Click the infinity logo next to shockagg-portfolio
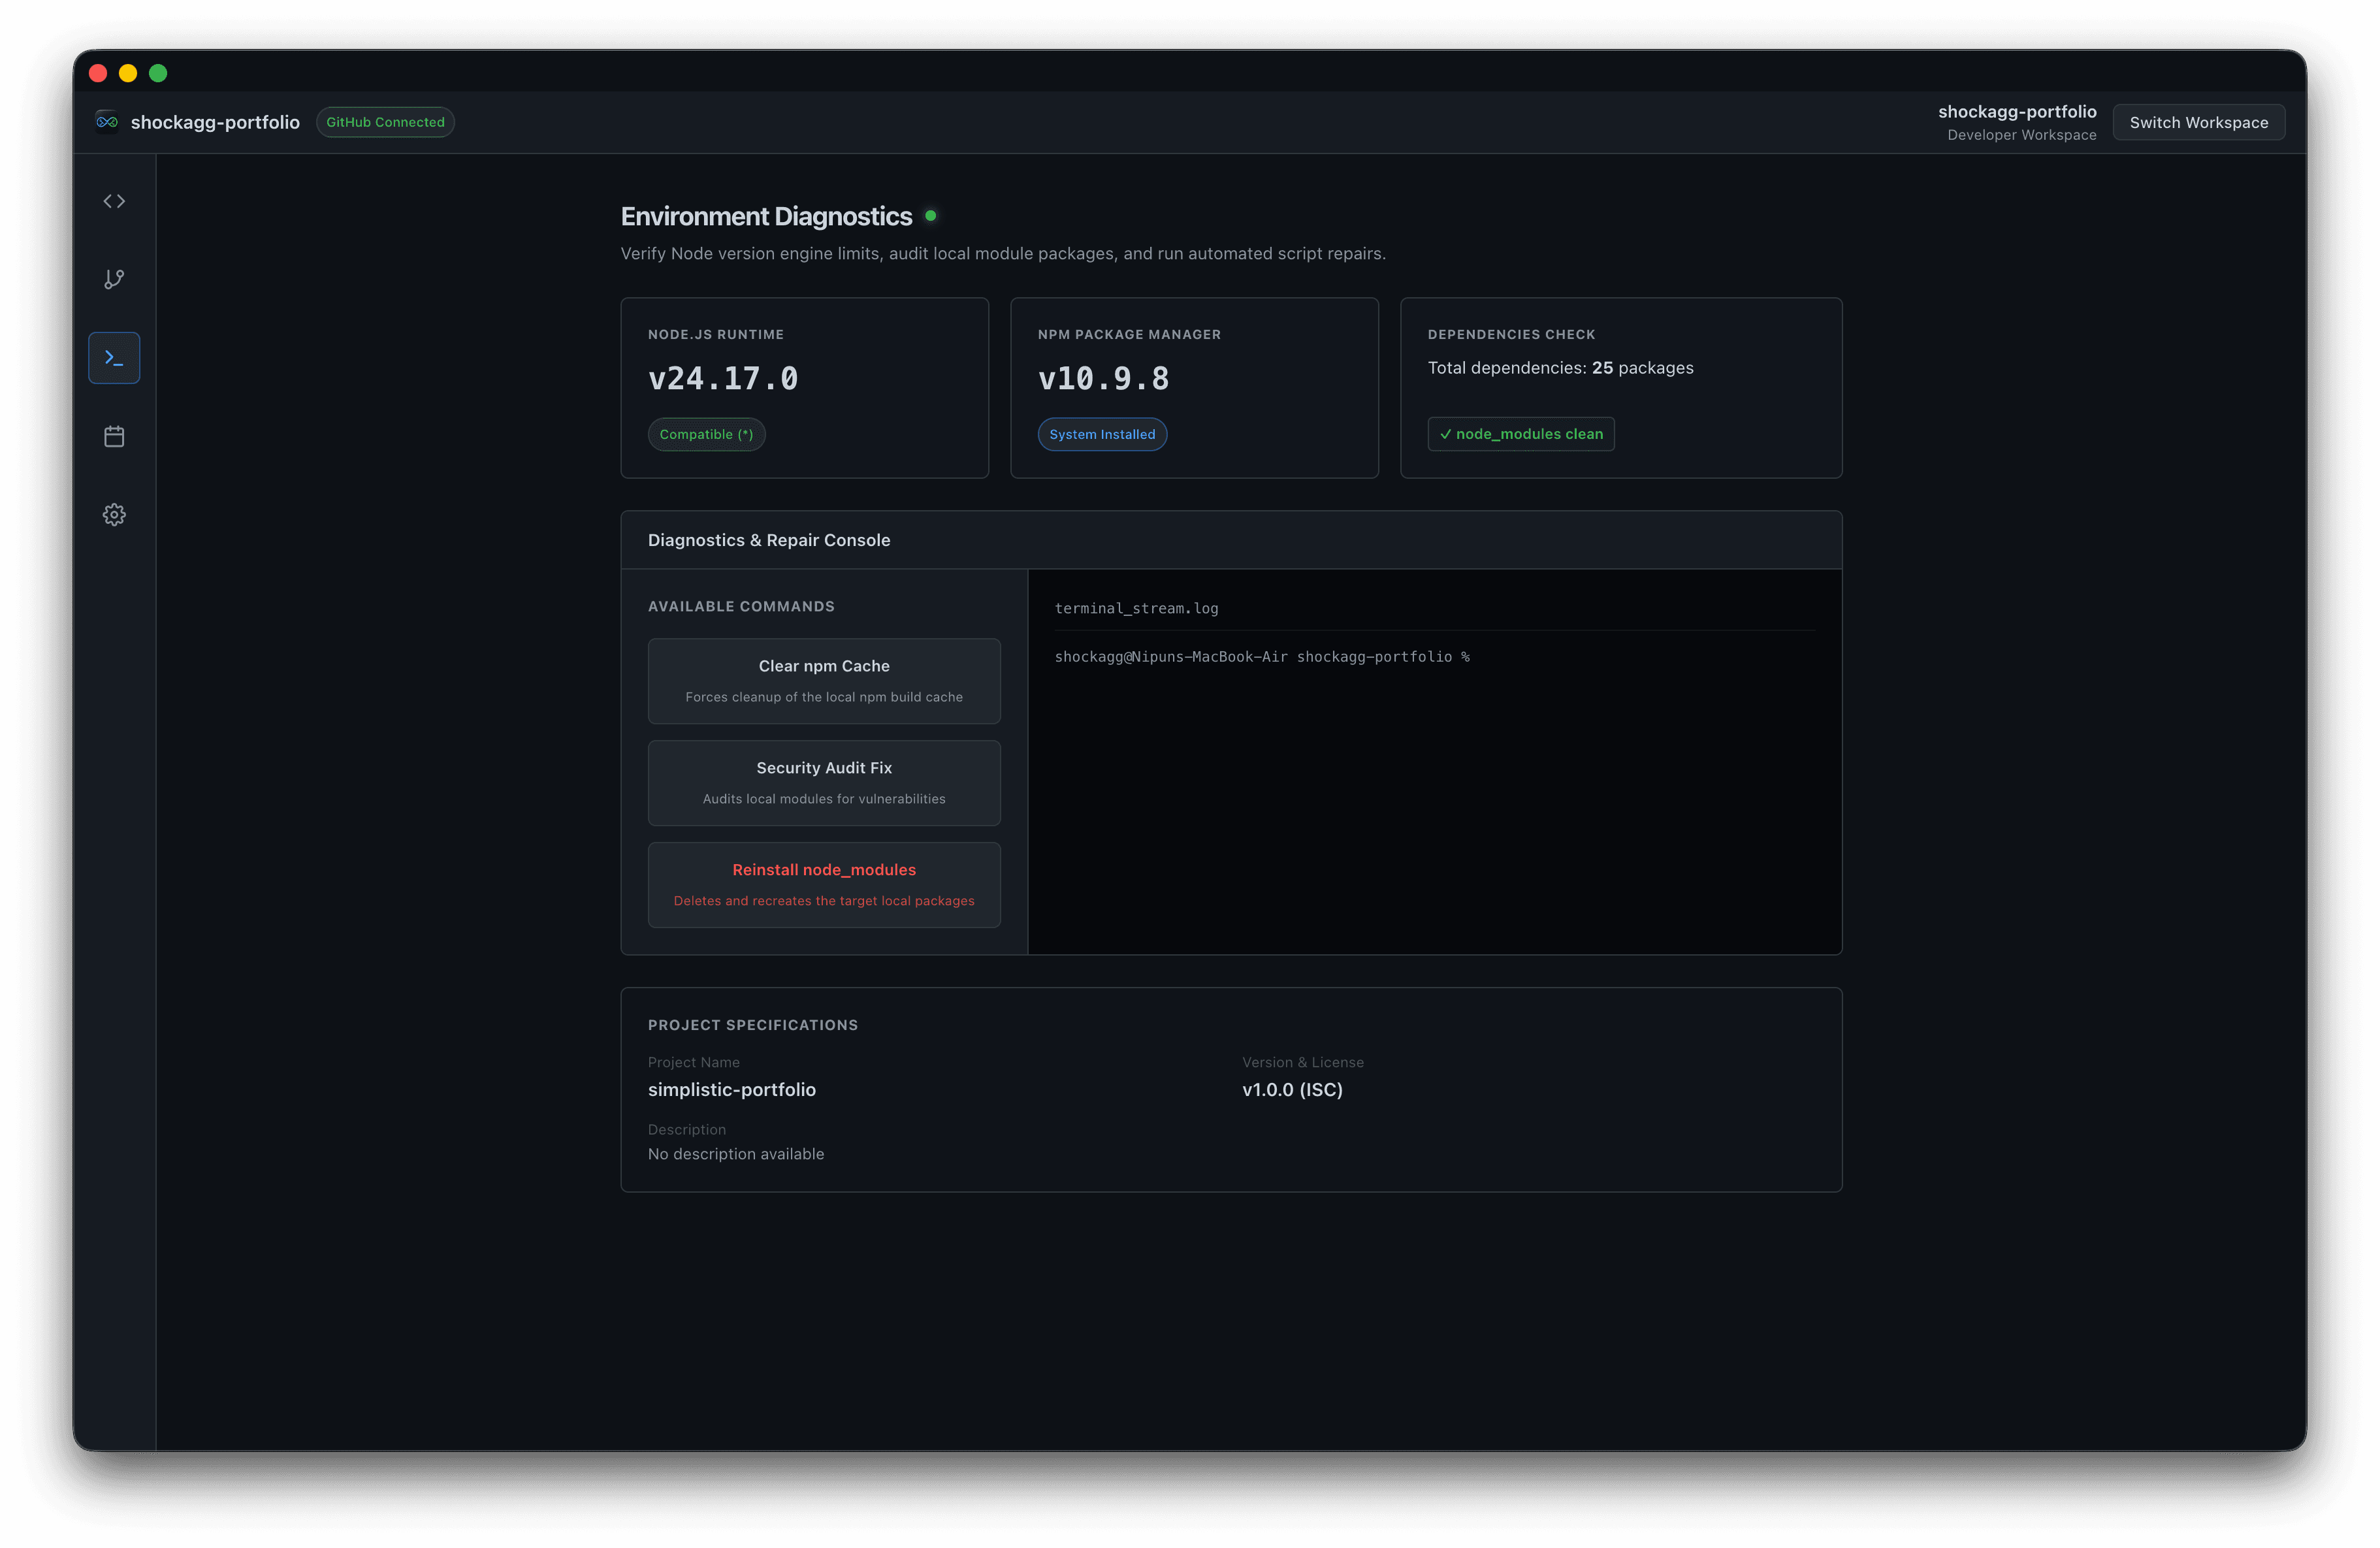 click(107, 122)
